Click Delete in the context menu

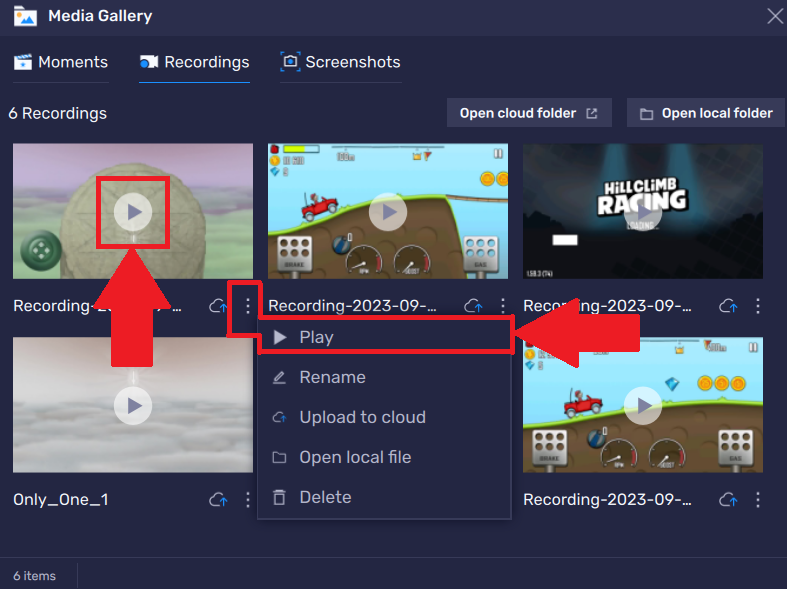pos(325,498)
